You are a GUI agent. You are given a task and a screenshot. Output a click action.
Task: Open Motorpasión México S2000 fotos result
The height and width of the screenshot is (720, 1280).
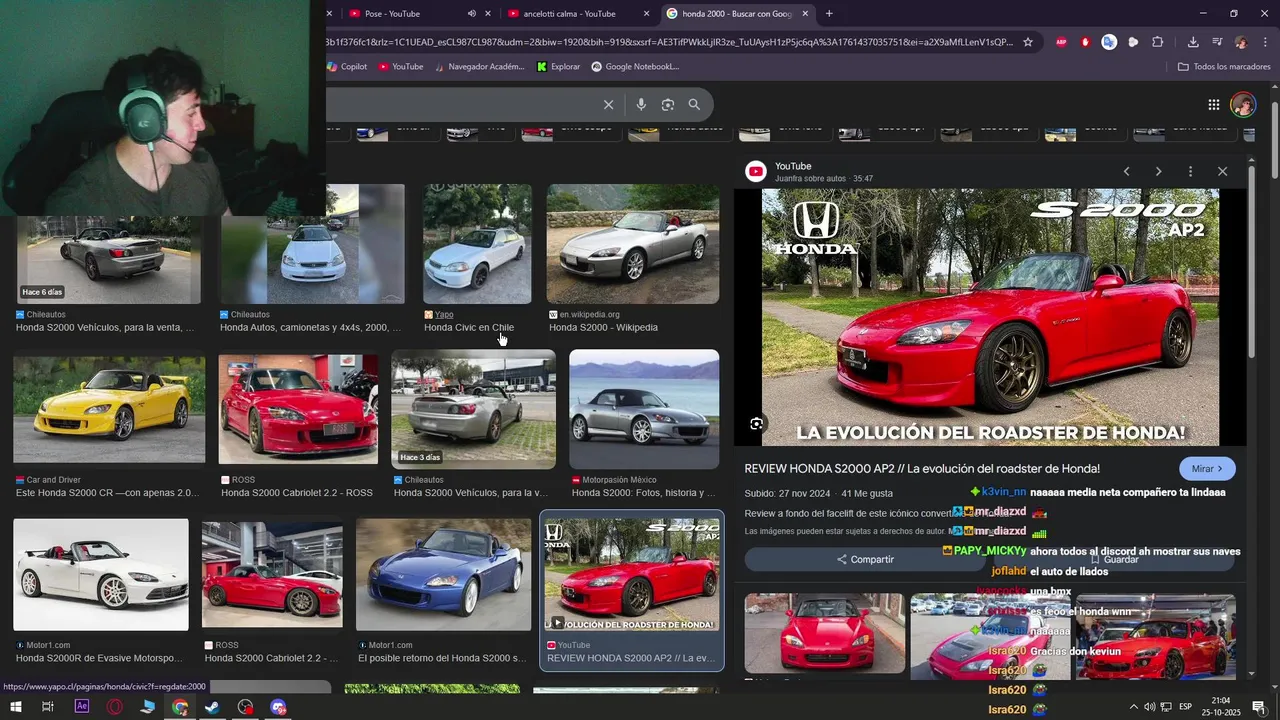[644, 493]
